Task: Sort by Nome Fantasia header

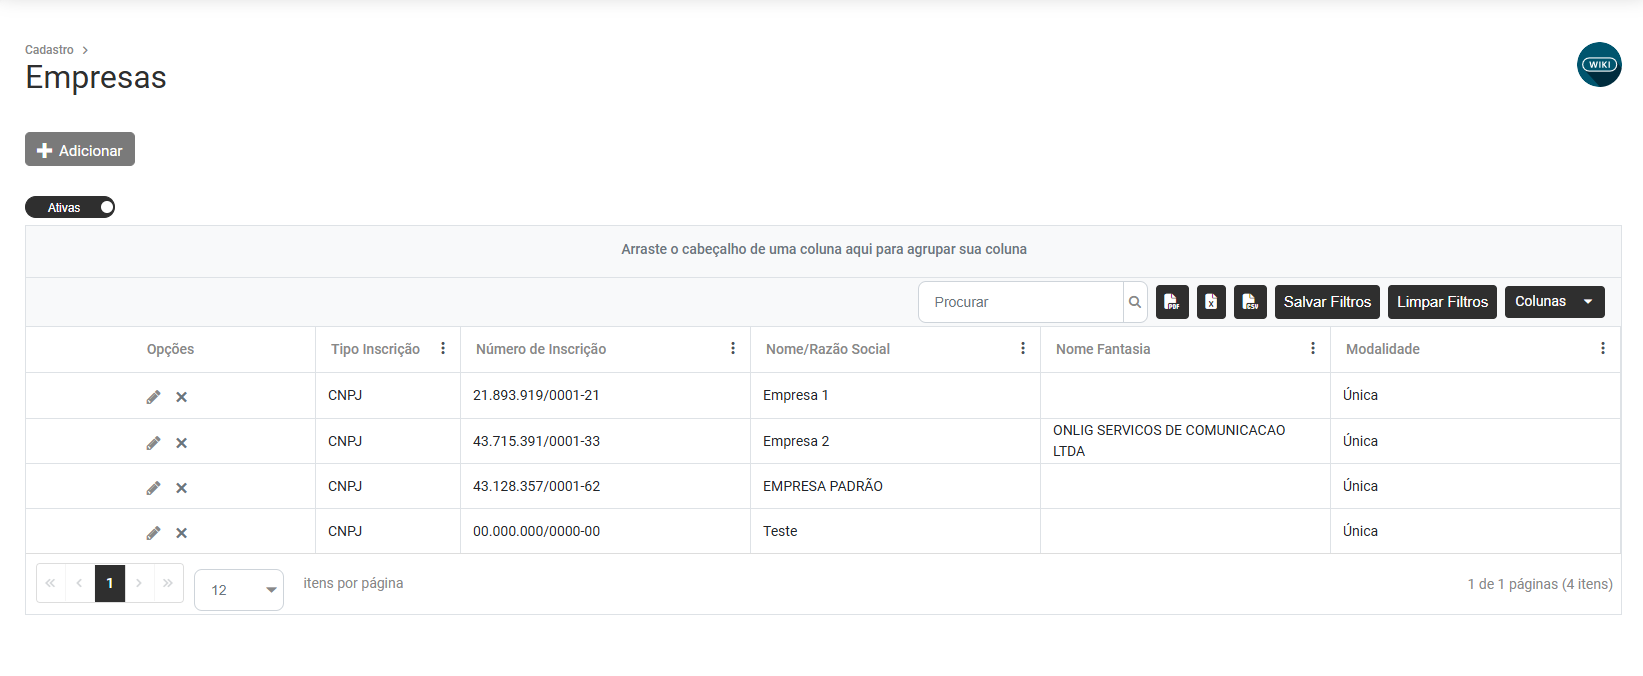Action: click(x=1103, y=349)
